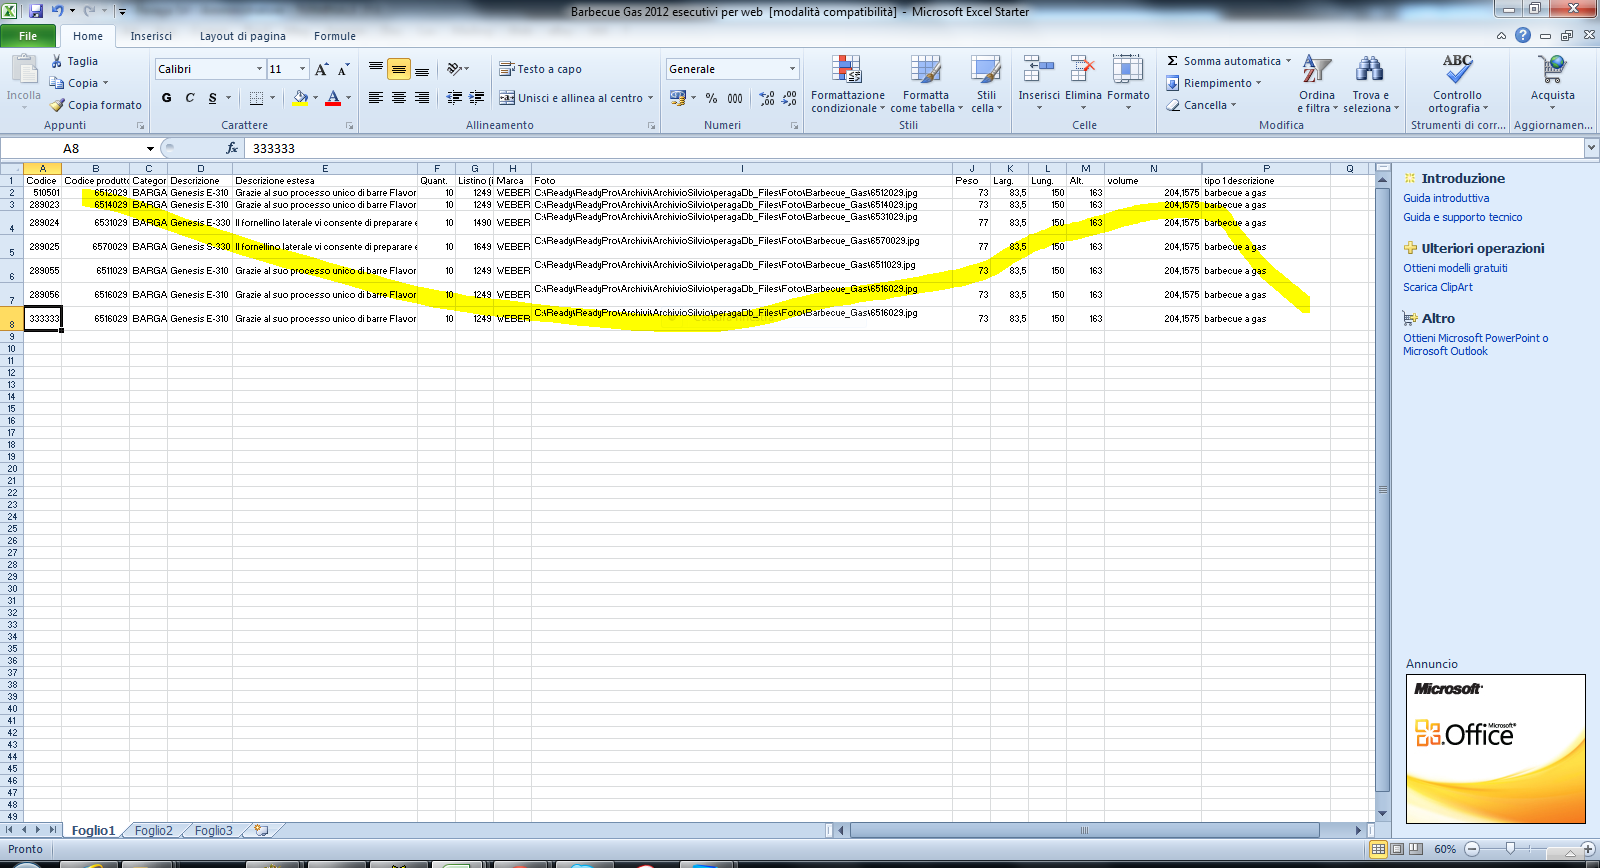Open Guida e supporto tecnico link
The height and width of the screenshot is (868, 1600).
click(x=1462, y=217)
